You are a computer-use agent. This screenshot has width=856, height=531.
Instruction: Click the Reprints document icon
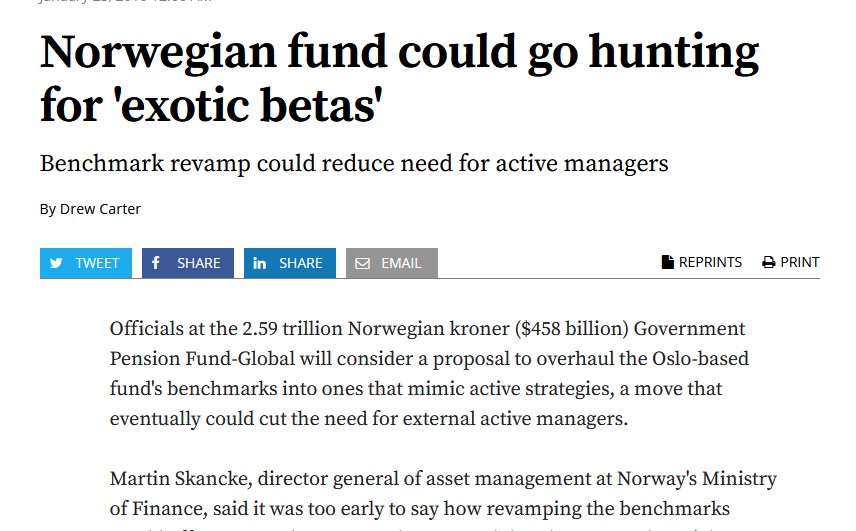pos(668,262)
